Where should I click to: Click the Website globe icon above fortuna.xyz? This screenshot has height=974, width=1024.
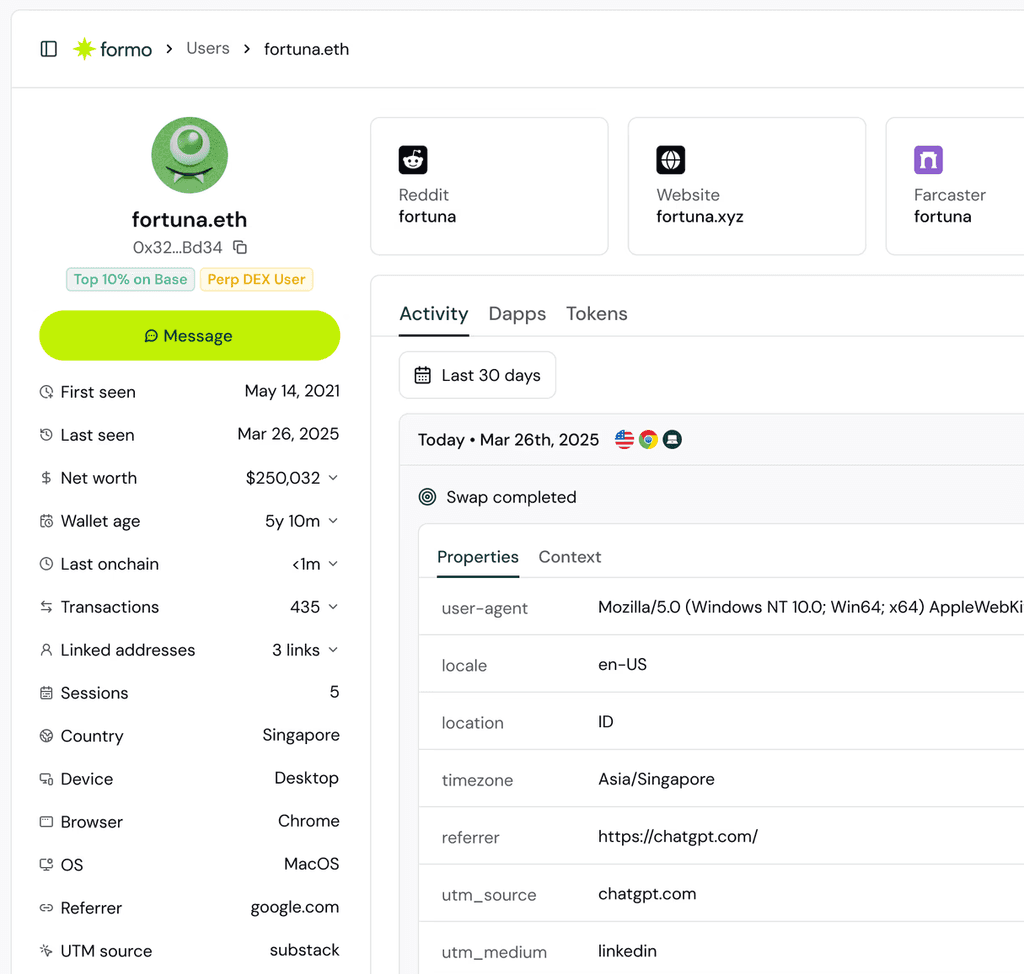click(670, 160)
